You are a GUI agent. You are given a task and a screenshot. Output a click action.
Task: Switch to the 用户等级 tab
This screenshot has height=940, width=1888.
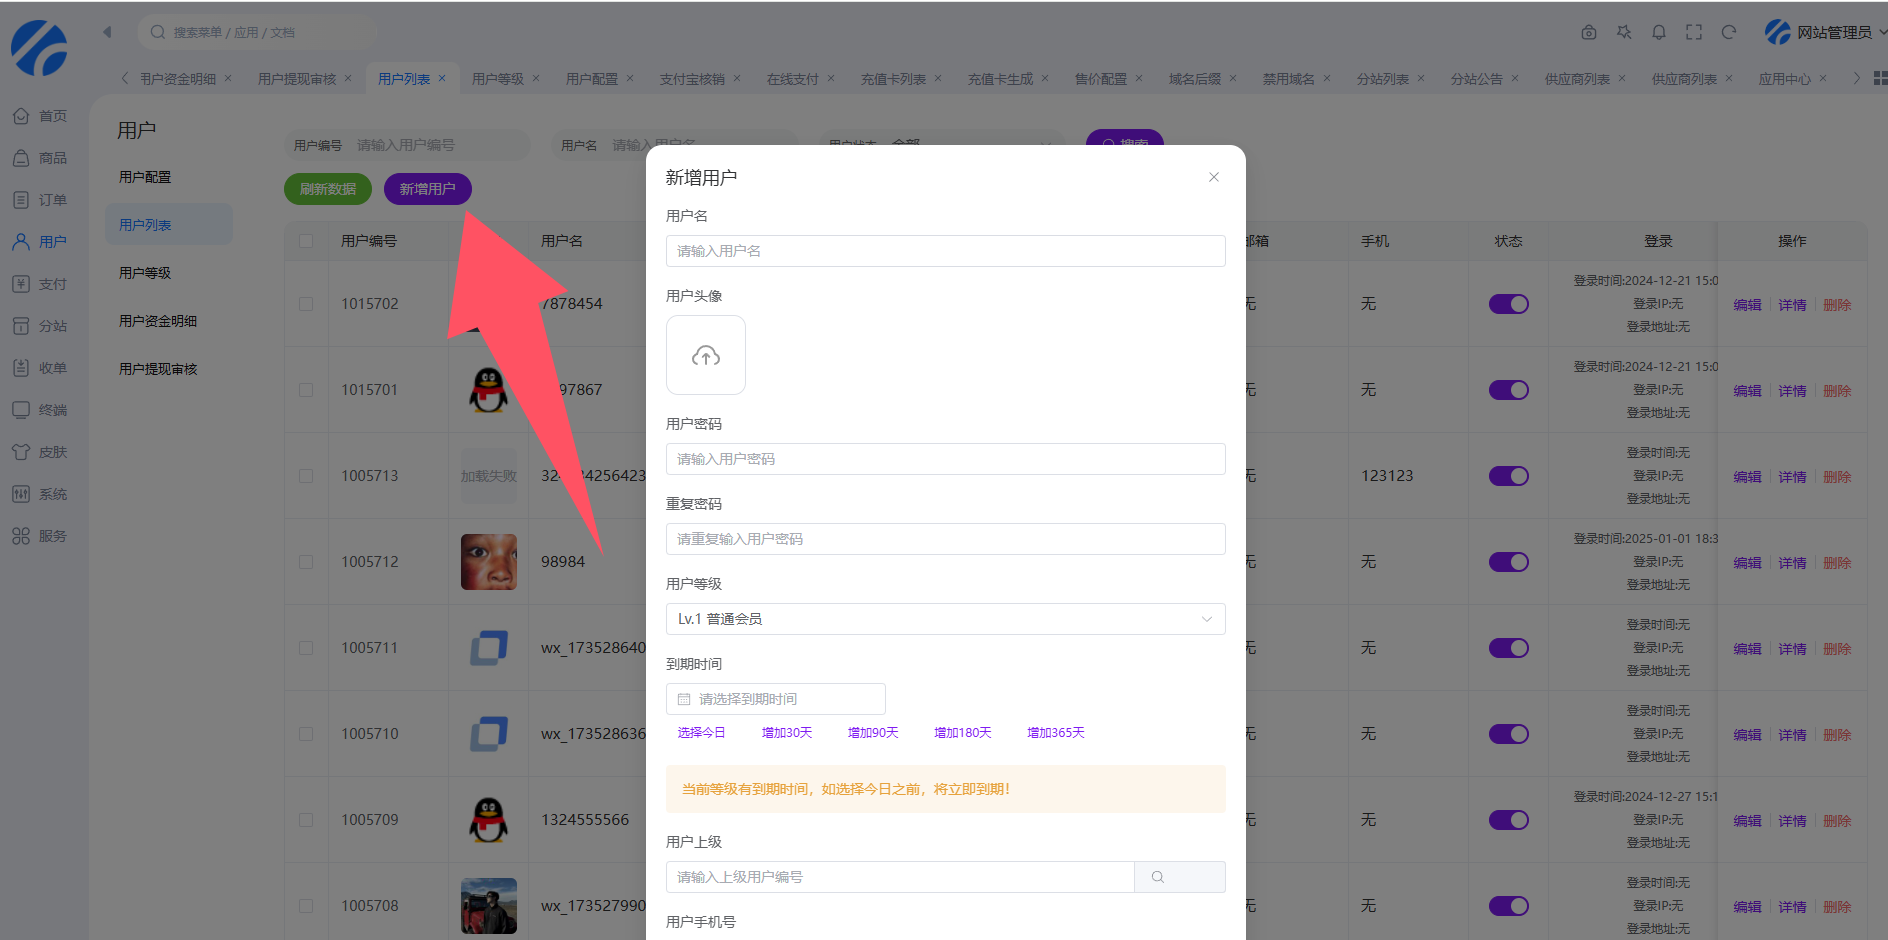click(498, 77)
